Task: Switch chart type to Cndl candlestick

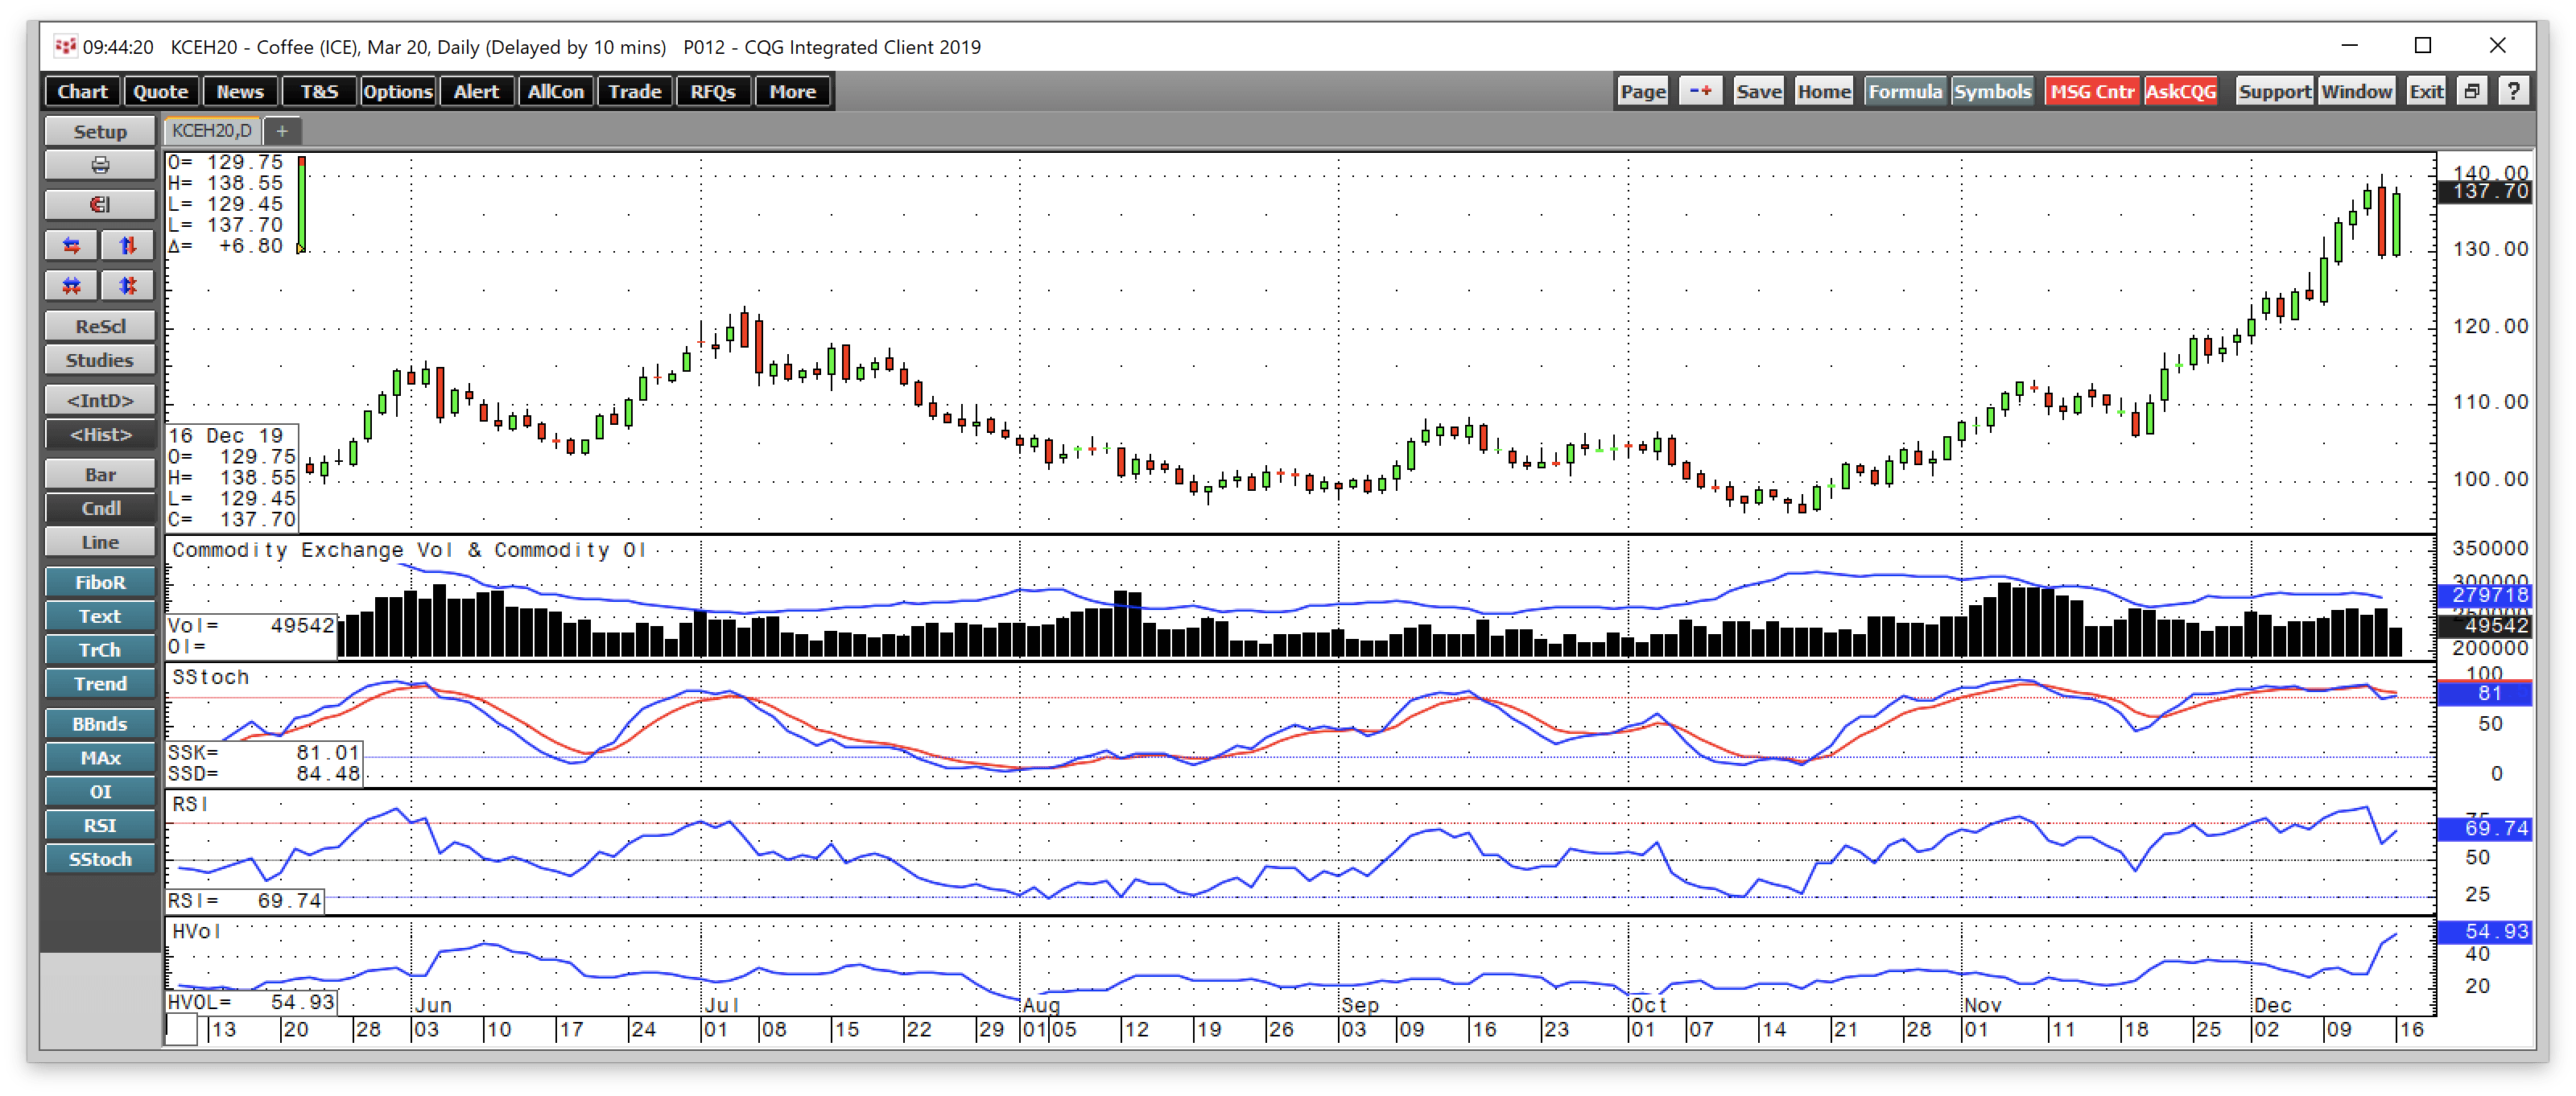Action: pos(100,508)
